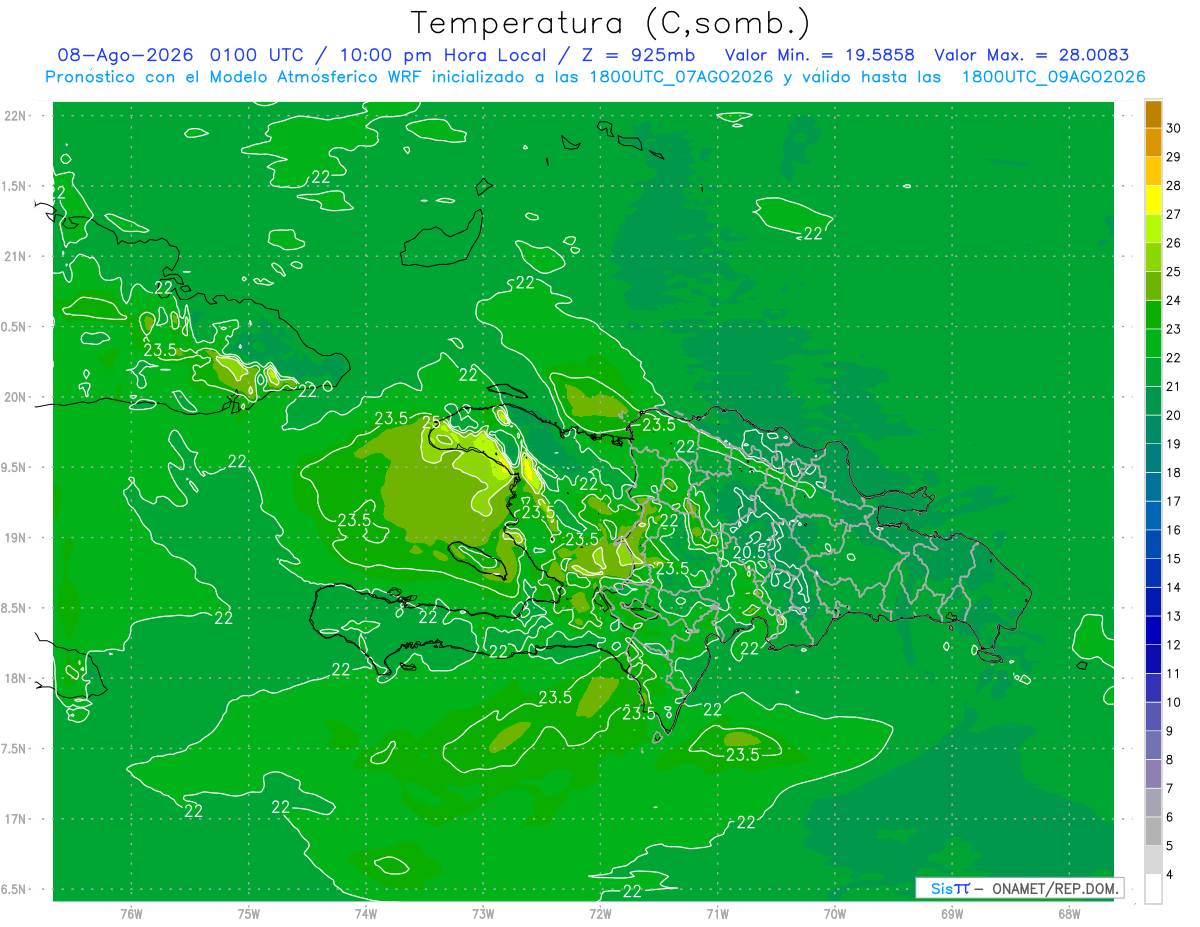Select the gray swatch between 5 and 6
Screen dimensions: 1200x927
[1153, 831]
